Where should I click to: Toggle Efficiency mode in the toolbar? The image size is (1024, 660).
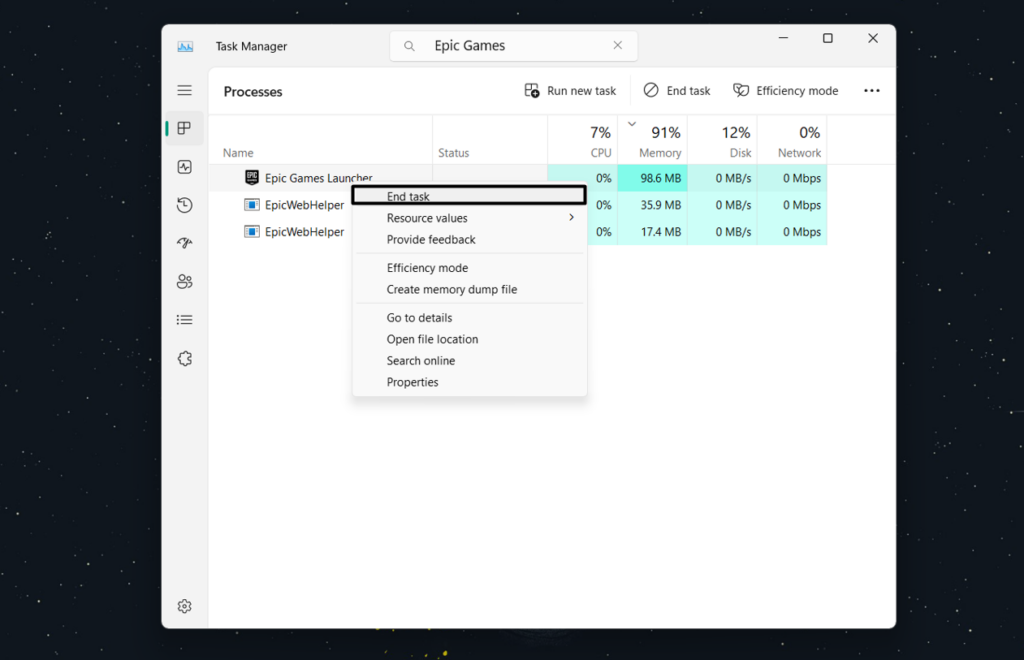(786, 90)
